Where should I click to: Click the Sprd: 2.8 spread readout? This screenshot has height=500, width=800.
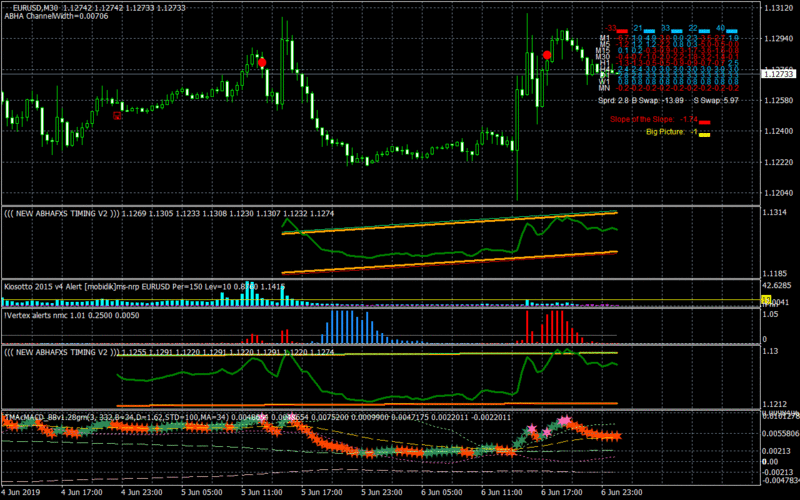click(614, 101)
